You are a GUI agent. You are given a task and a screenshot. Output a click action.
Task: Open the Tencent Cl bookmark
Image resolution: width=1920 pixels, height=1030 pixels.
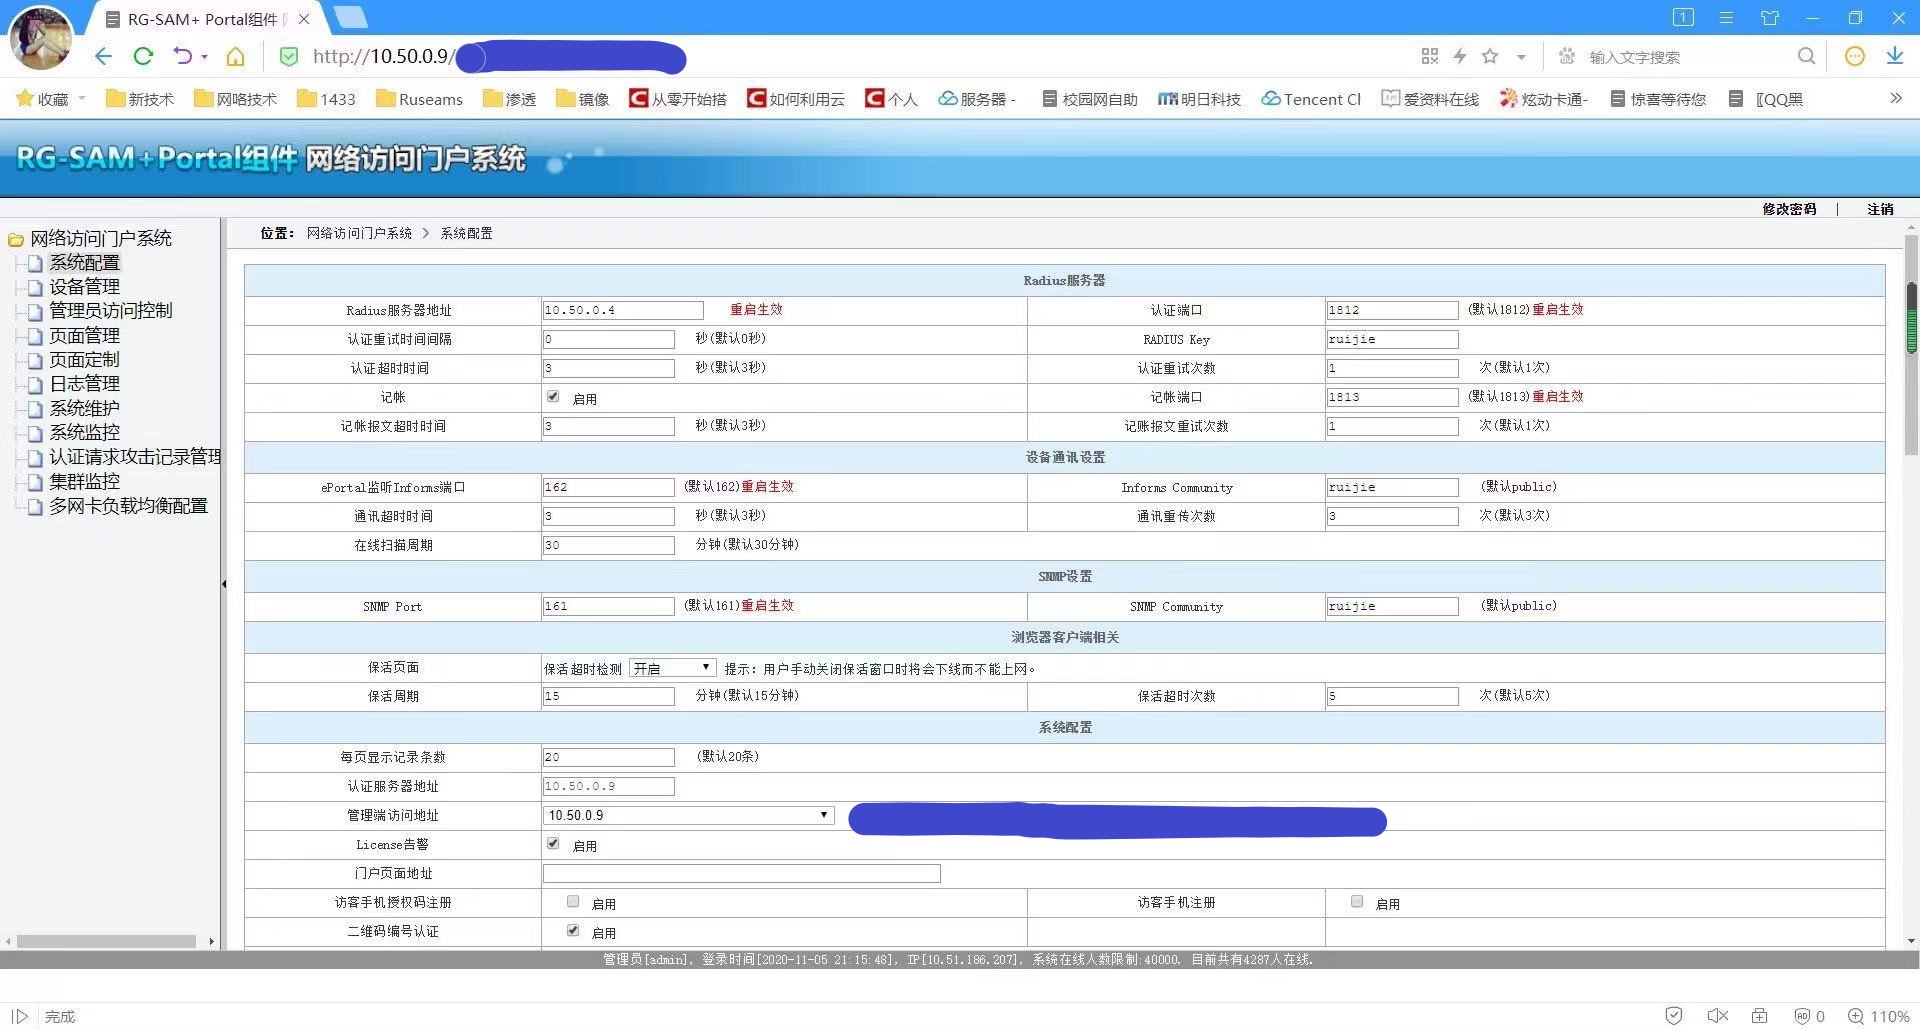pos(1311,99)
